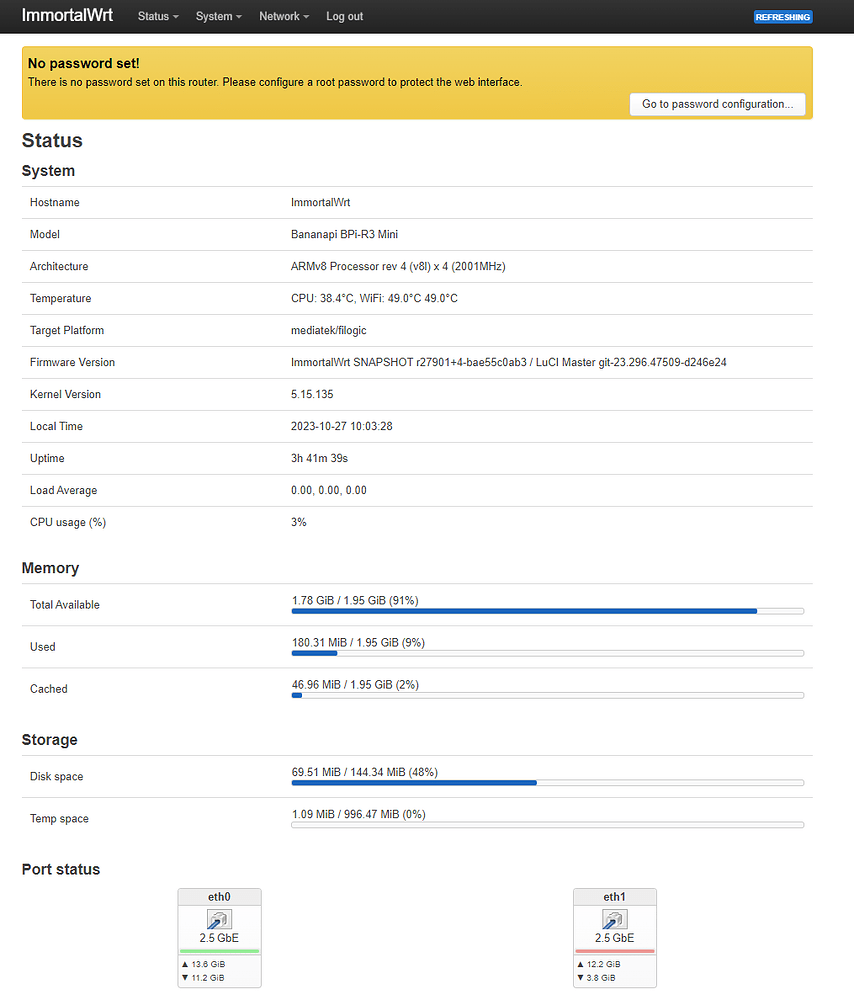Image resolution: width=854 pixels, height=1000 pixels.
Task: Click the Bananapi BPi-R3 Mini model value
Action: (x=346, y=234)
